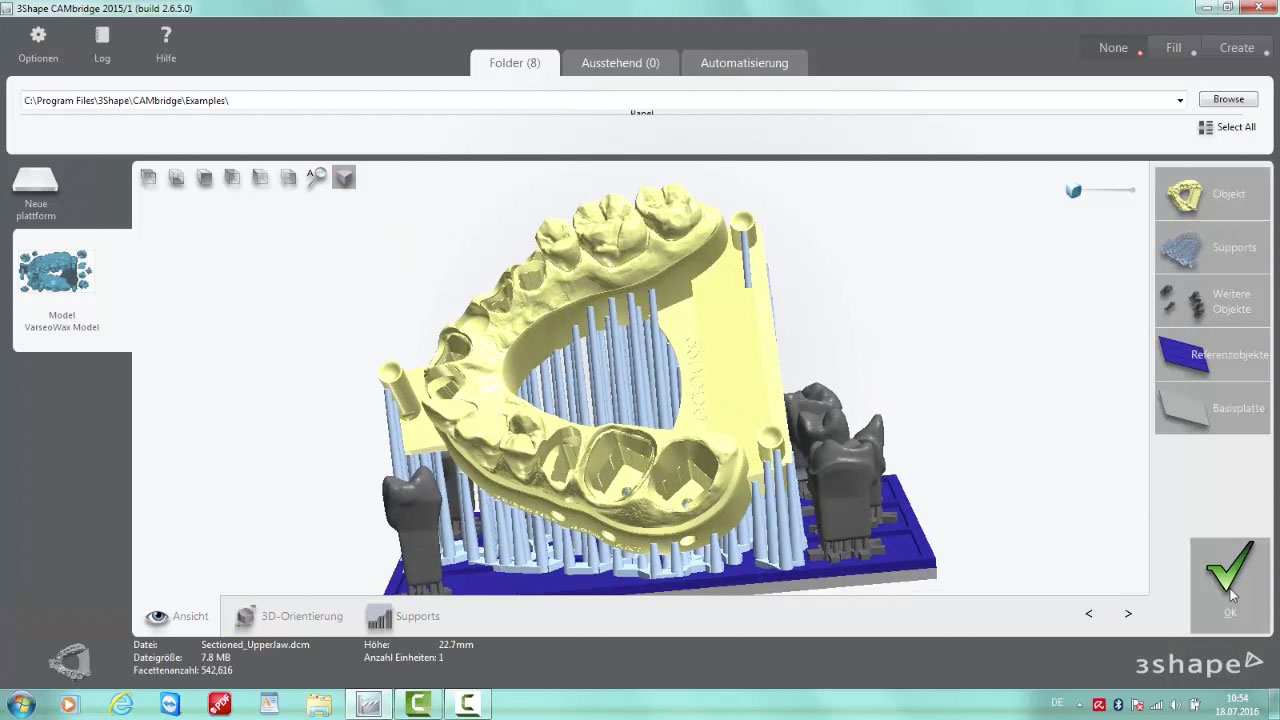Open Windows Media Player from taskbar
The width and height of the screenshot is (1280, 720).
point(69,704)
